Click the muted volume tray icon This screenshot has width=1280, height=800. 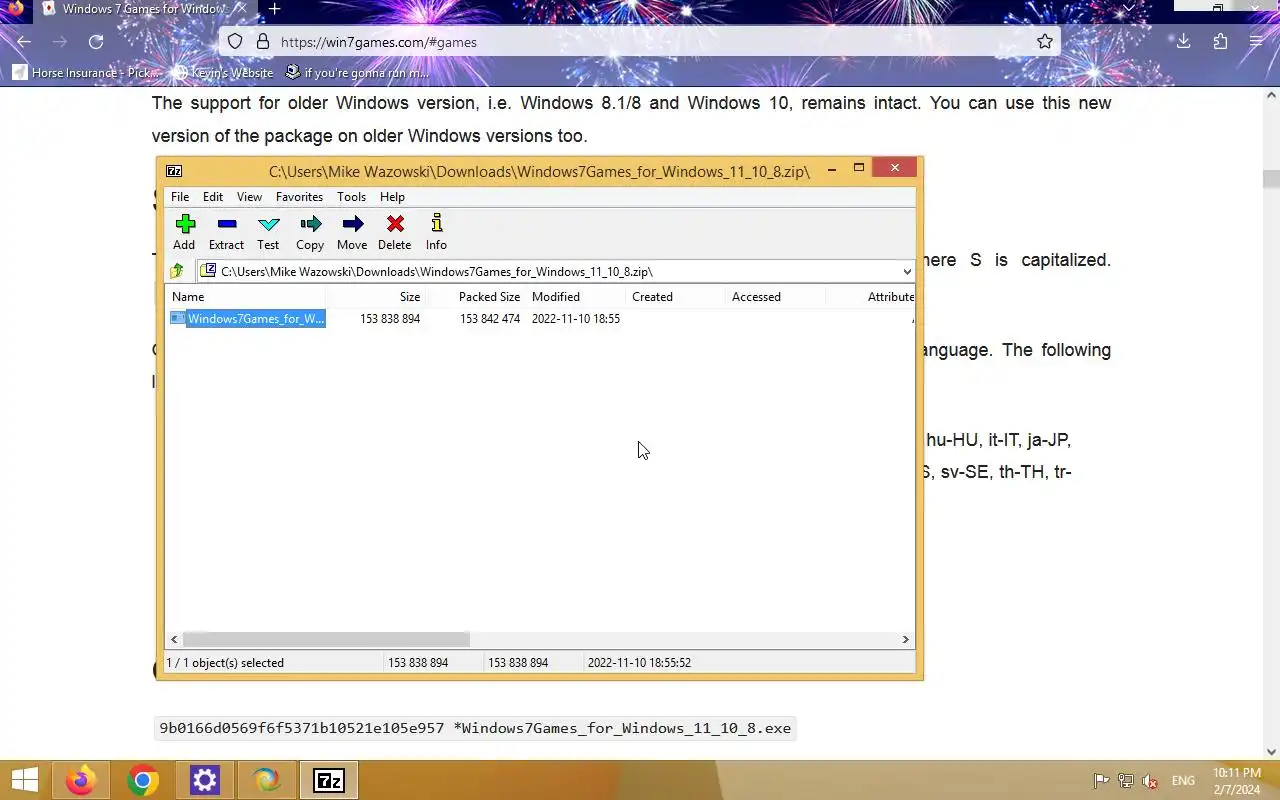point(1150,781)
